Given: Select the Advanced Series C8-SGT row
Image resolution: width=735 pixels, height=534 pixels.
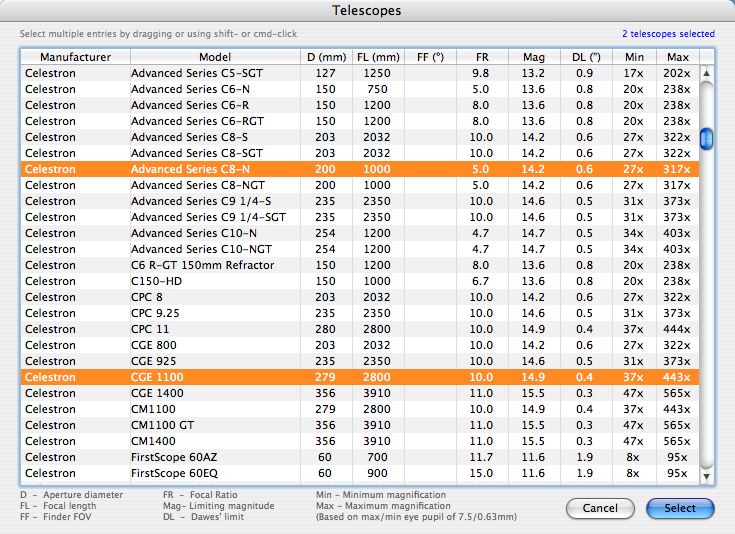Looking at the screenshot, I should click(360, 153).
